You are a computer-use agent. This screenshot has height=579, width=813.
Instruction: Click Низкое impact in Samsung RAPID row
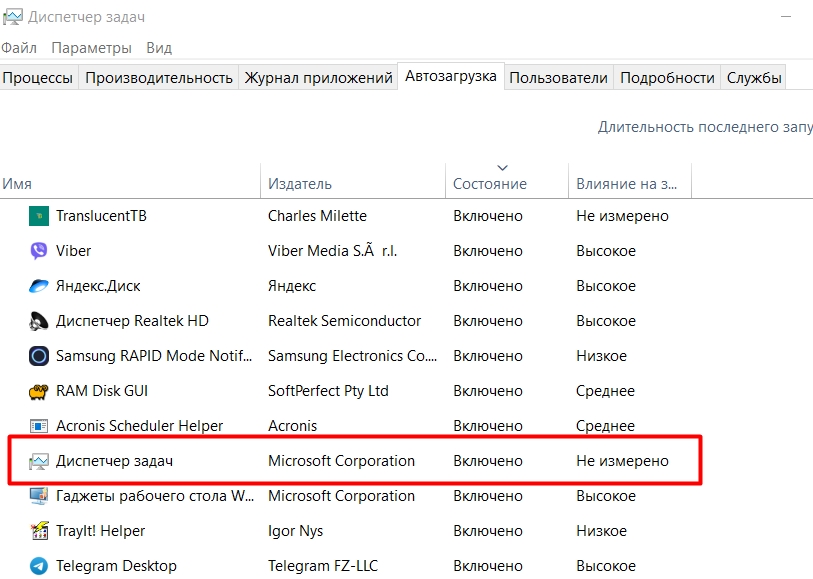[x=601, y=356]
